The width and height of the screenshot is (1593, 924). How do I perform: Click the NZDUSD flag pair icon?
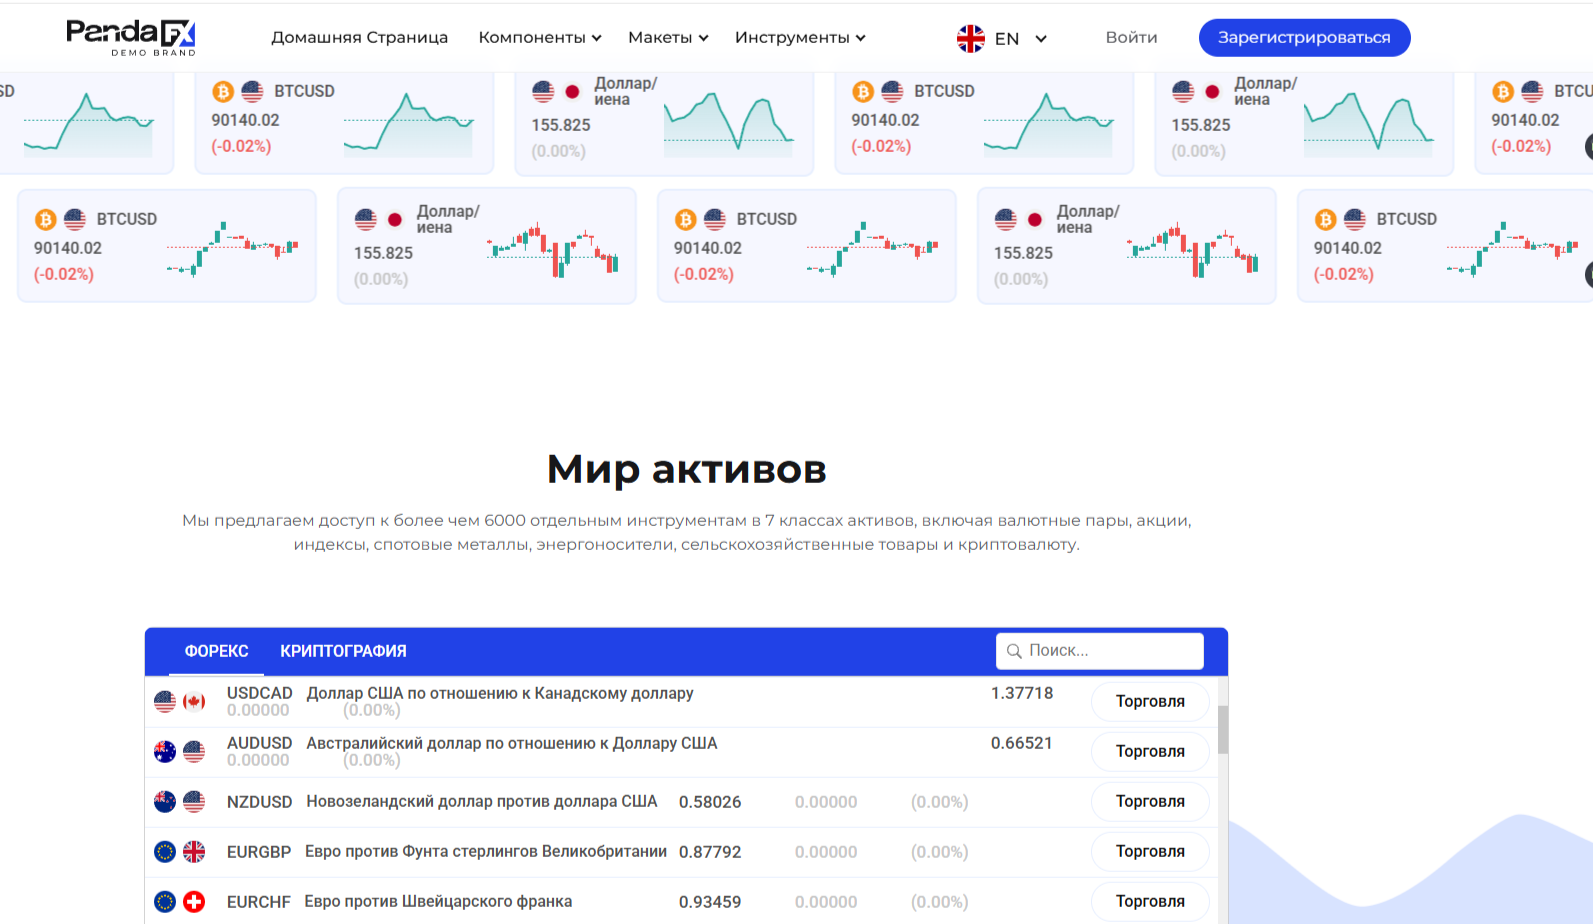pos(180,802)
